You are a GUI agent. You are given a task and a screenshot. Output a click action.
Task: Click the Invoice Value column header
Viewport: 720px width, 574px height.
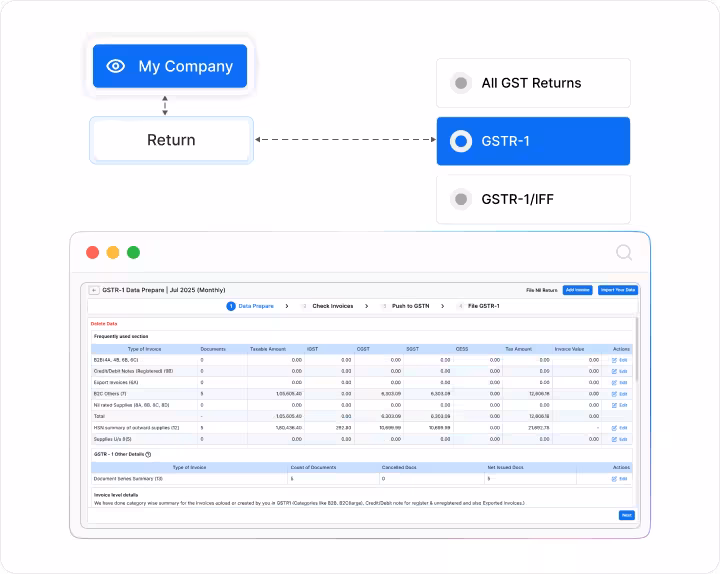click(569, 349)
